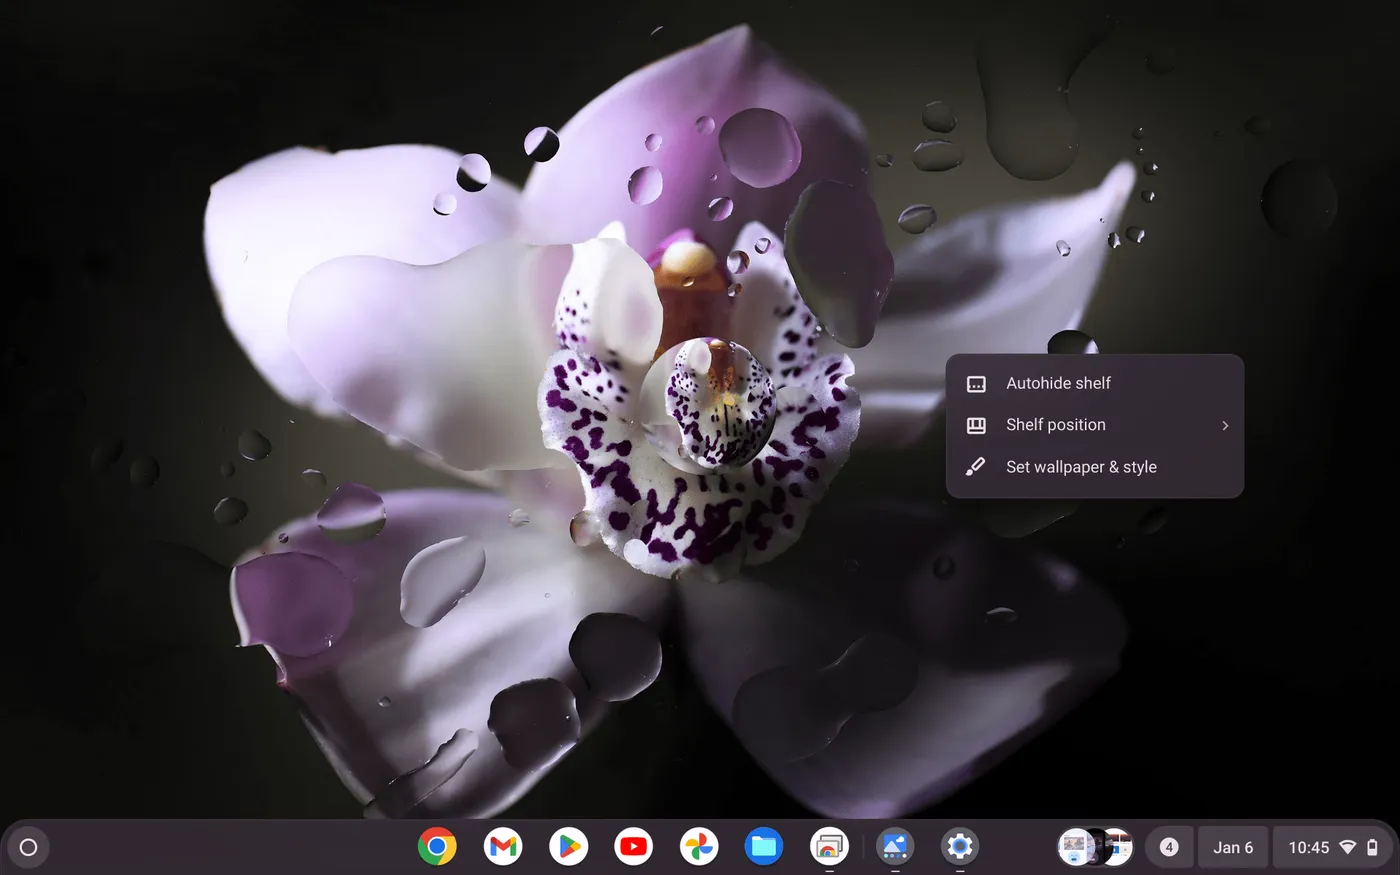Open the Chrome Remote Desktop-style stacked windows app
The width and height of the screenshot is (1400, 875).
point(829,847)
